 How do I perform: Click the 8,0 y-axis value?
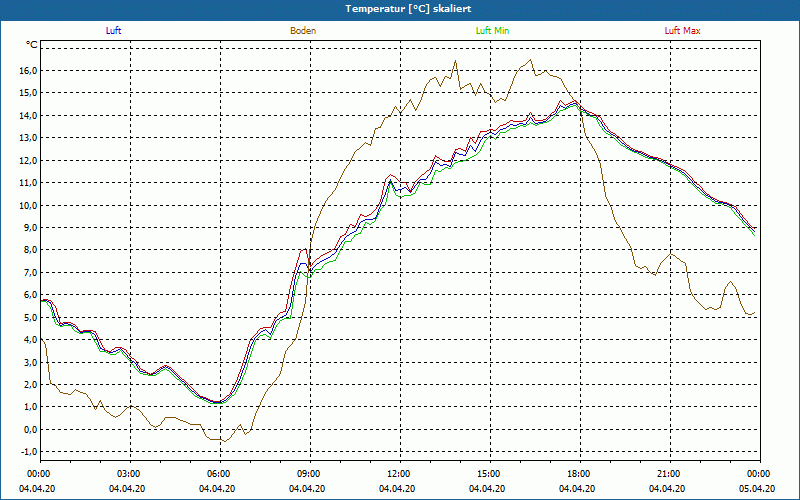[x=31, y=250]
